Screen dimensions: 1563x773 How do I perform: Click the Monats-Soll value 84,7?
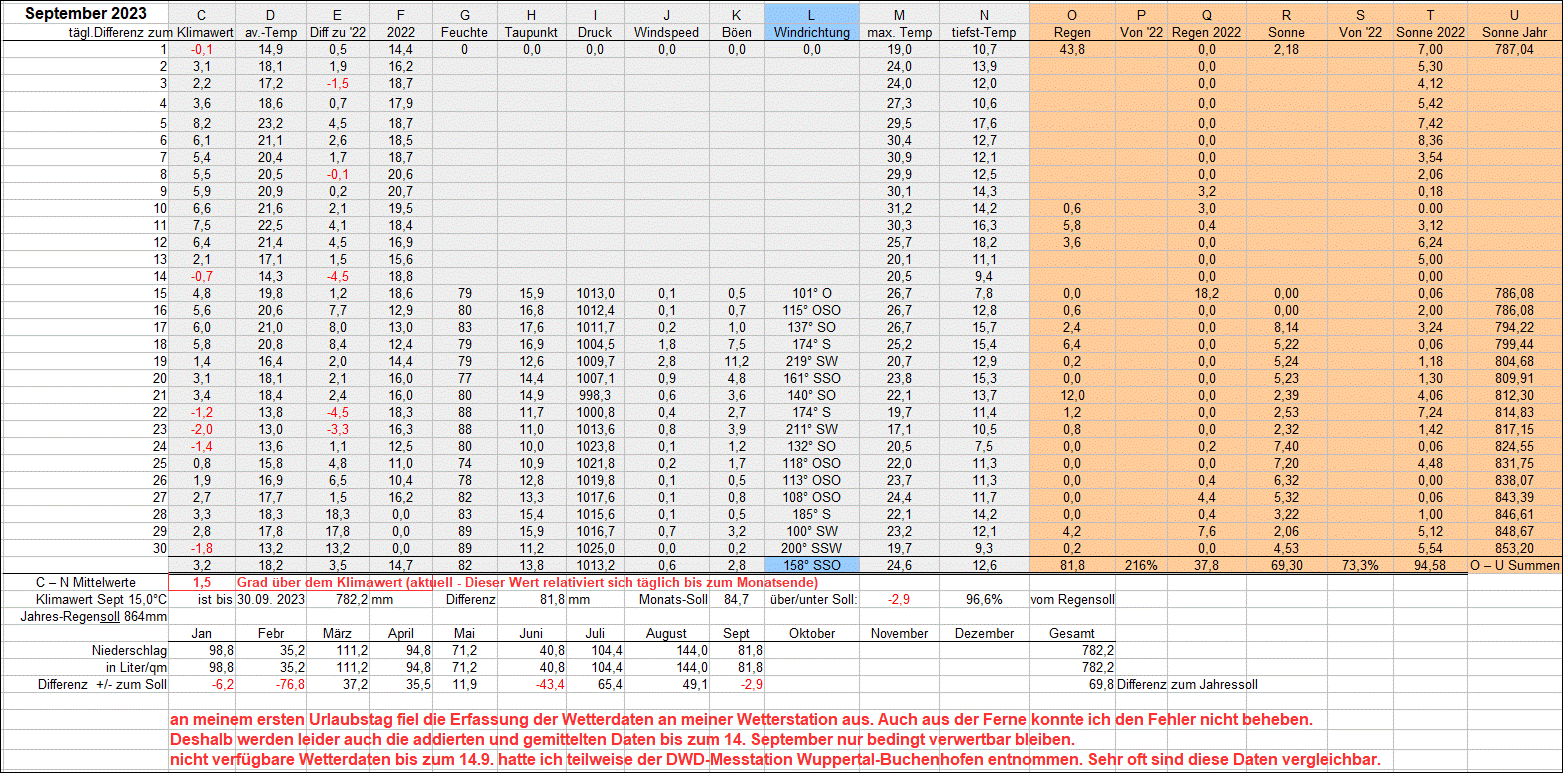(736, 599)
